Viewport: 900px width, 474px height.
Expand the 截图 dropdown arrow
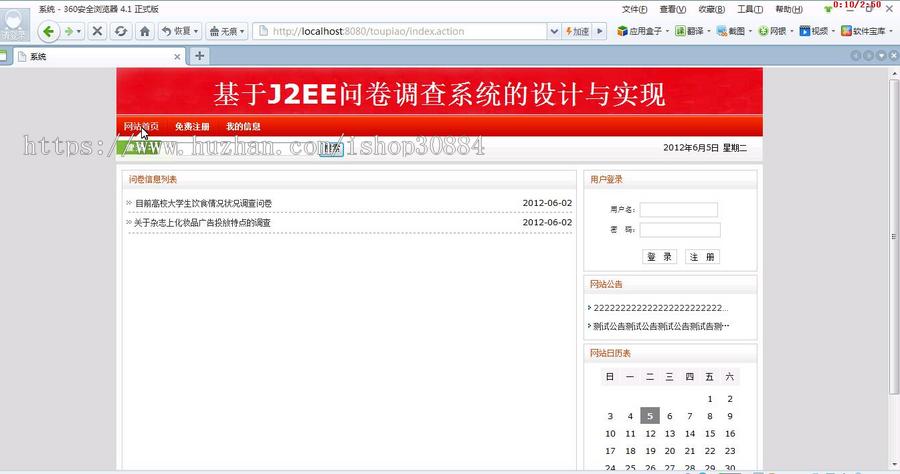[750, 31]
